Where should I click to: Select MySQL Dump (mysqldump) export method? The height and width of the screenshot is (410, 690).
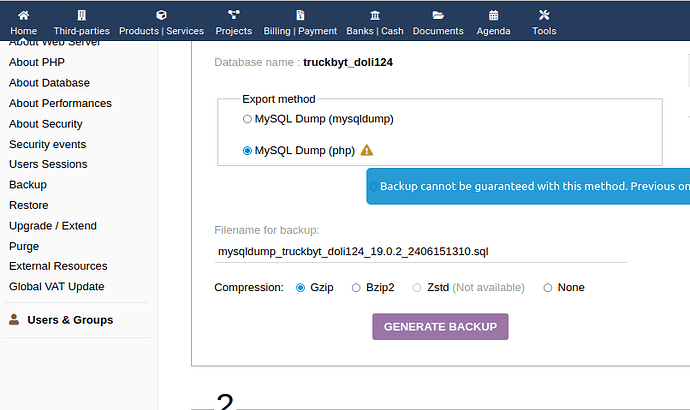(x=247, y=119)
